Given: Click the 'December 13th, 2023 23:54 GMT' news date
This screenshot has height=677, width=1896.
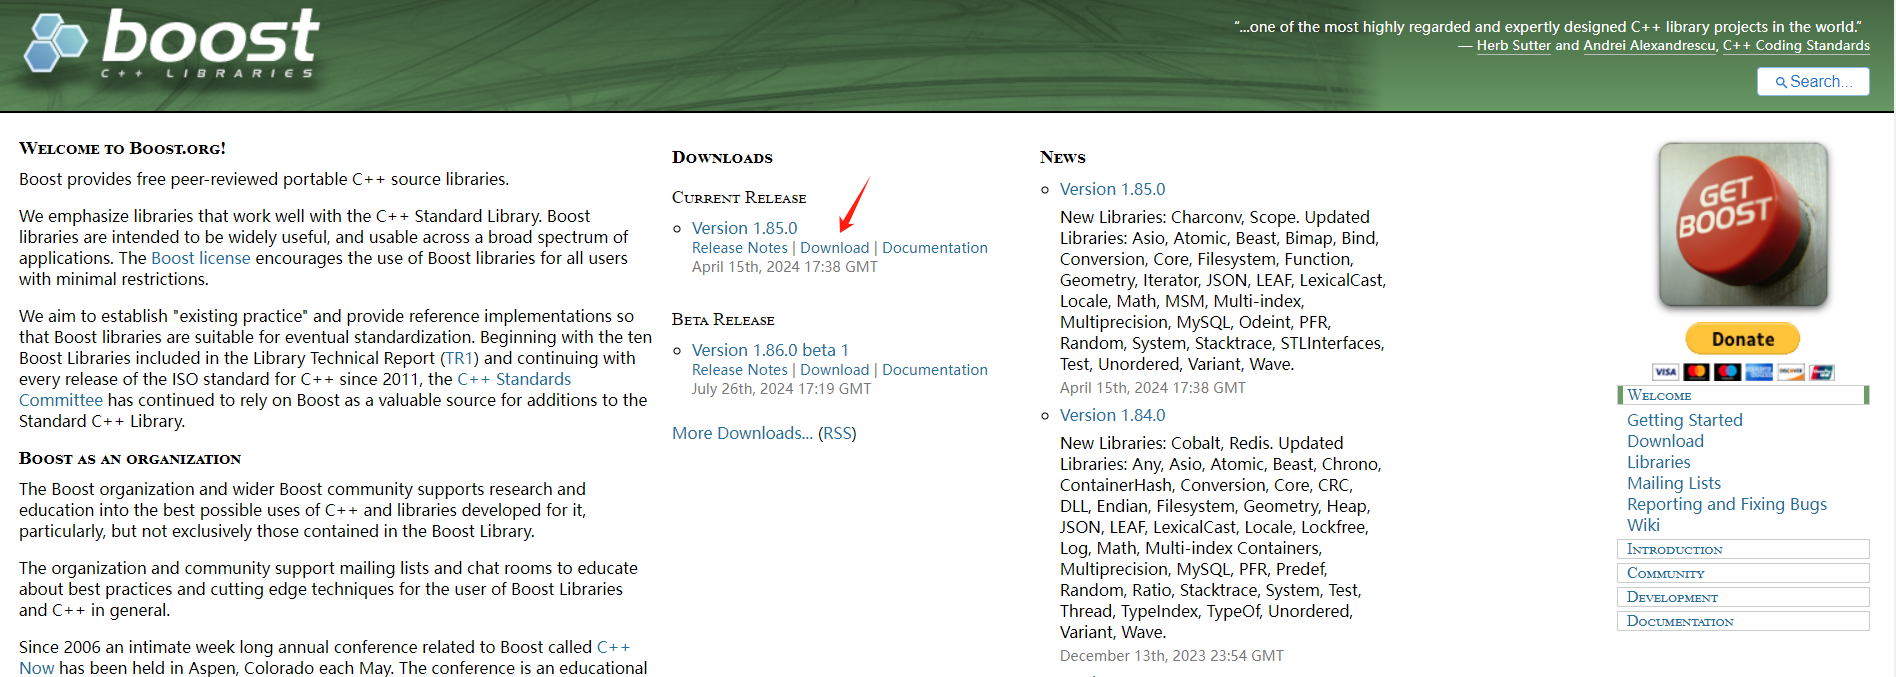Looking at the screenshot, I should click(1171, 656).
